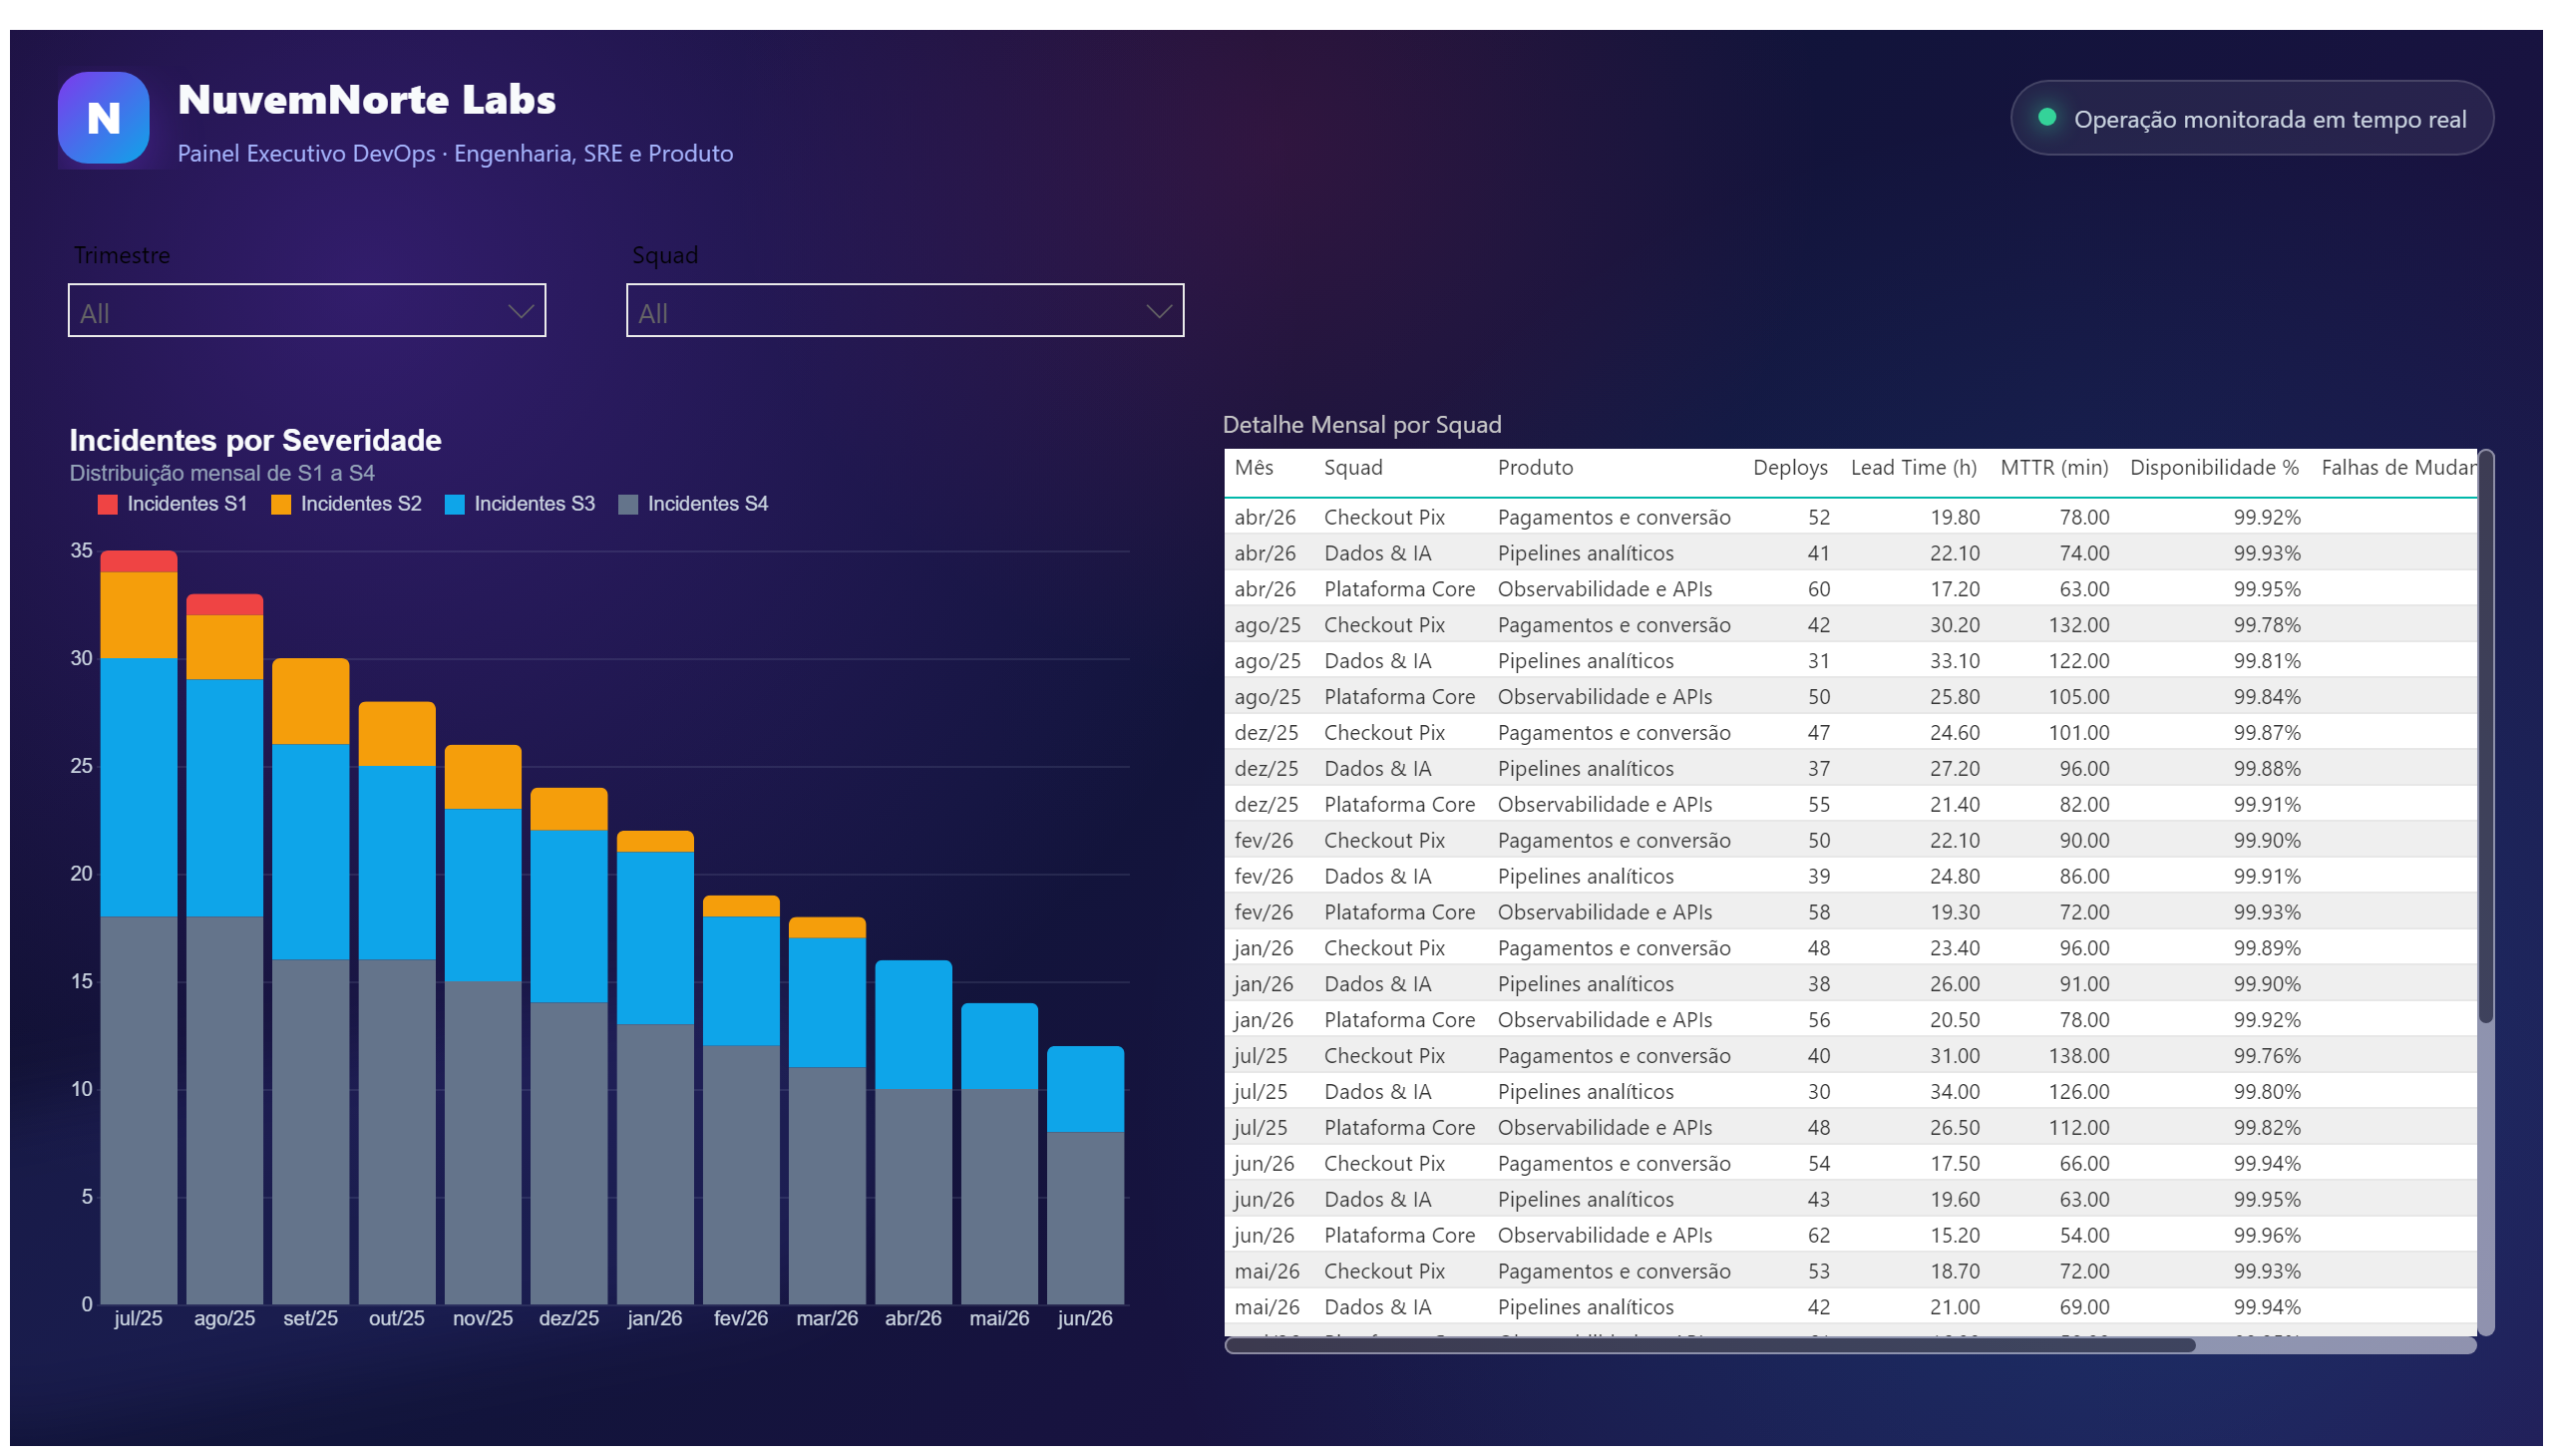Screen dimensions: 2553x1456
Task: Select the abr/26 Checkout Pix table row
Action: click(x=1850, y=517)
